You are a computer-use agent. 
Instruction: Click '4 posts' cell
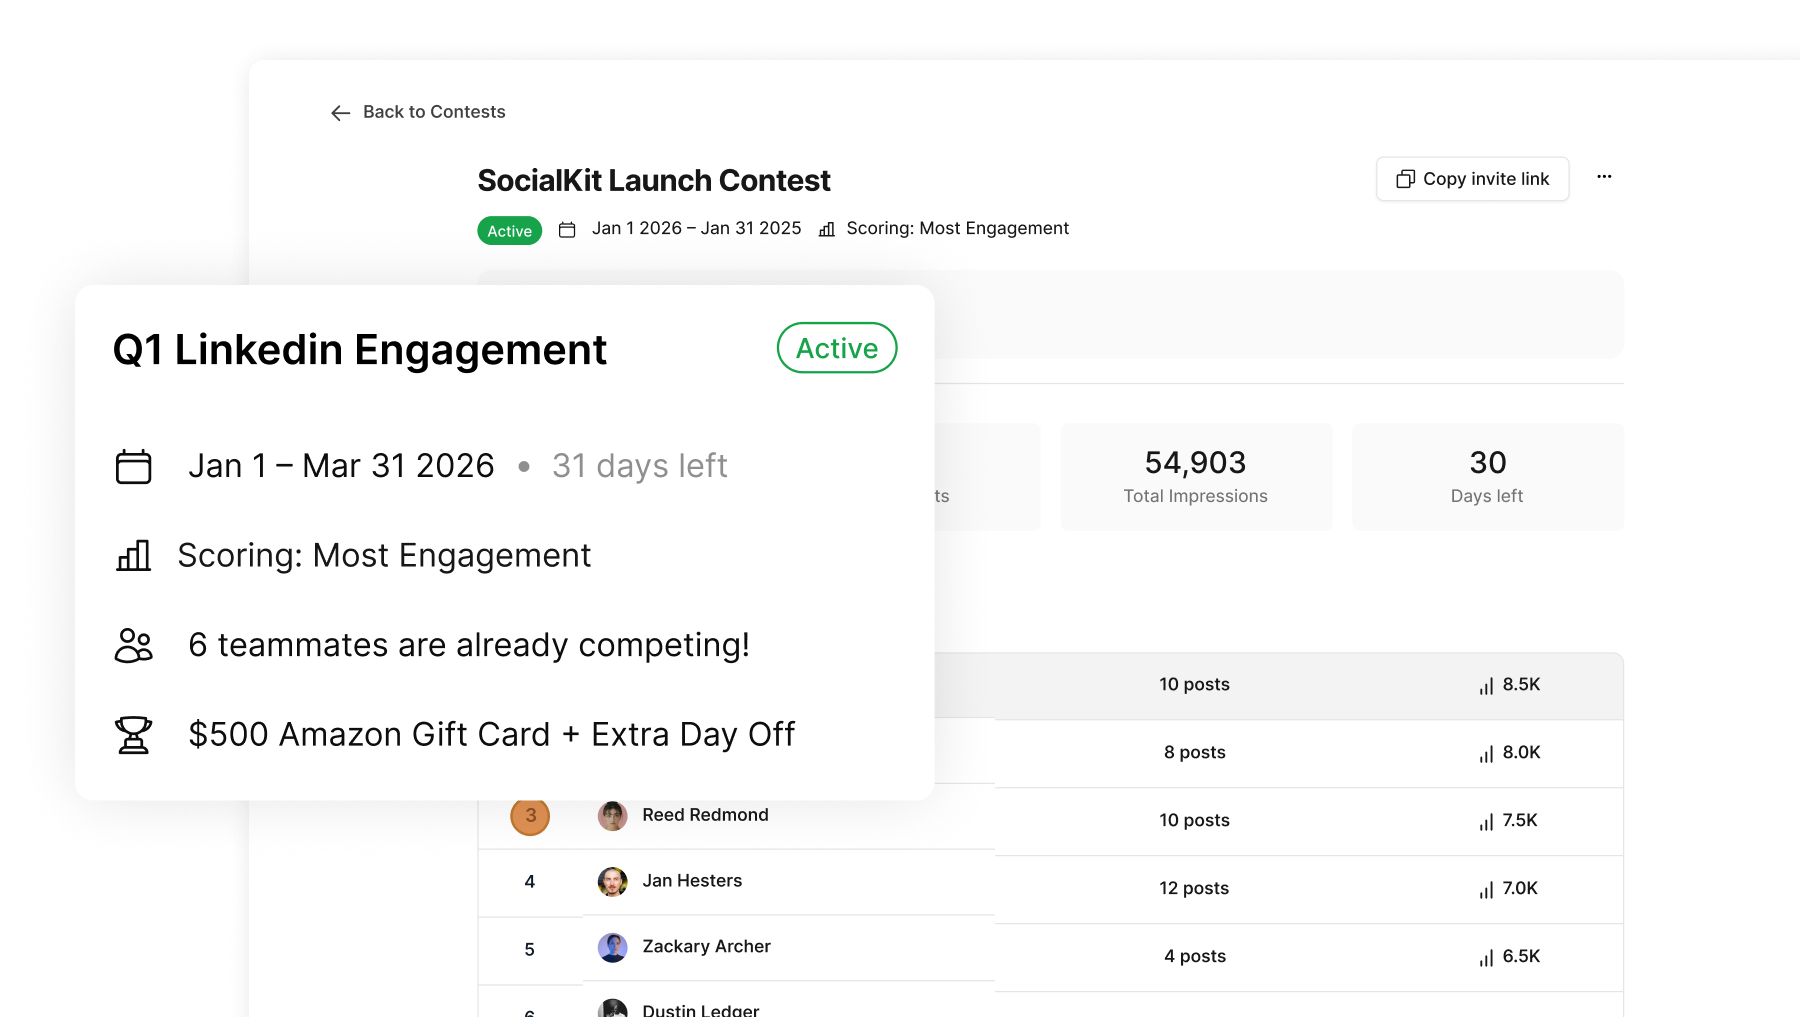pos(1195,957)
